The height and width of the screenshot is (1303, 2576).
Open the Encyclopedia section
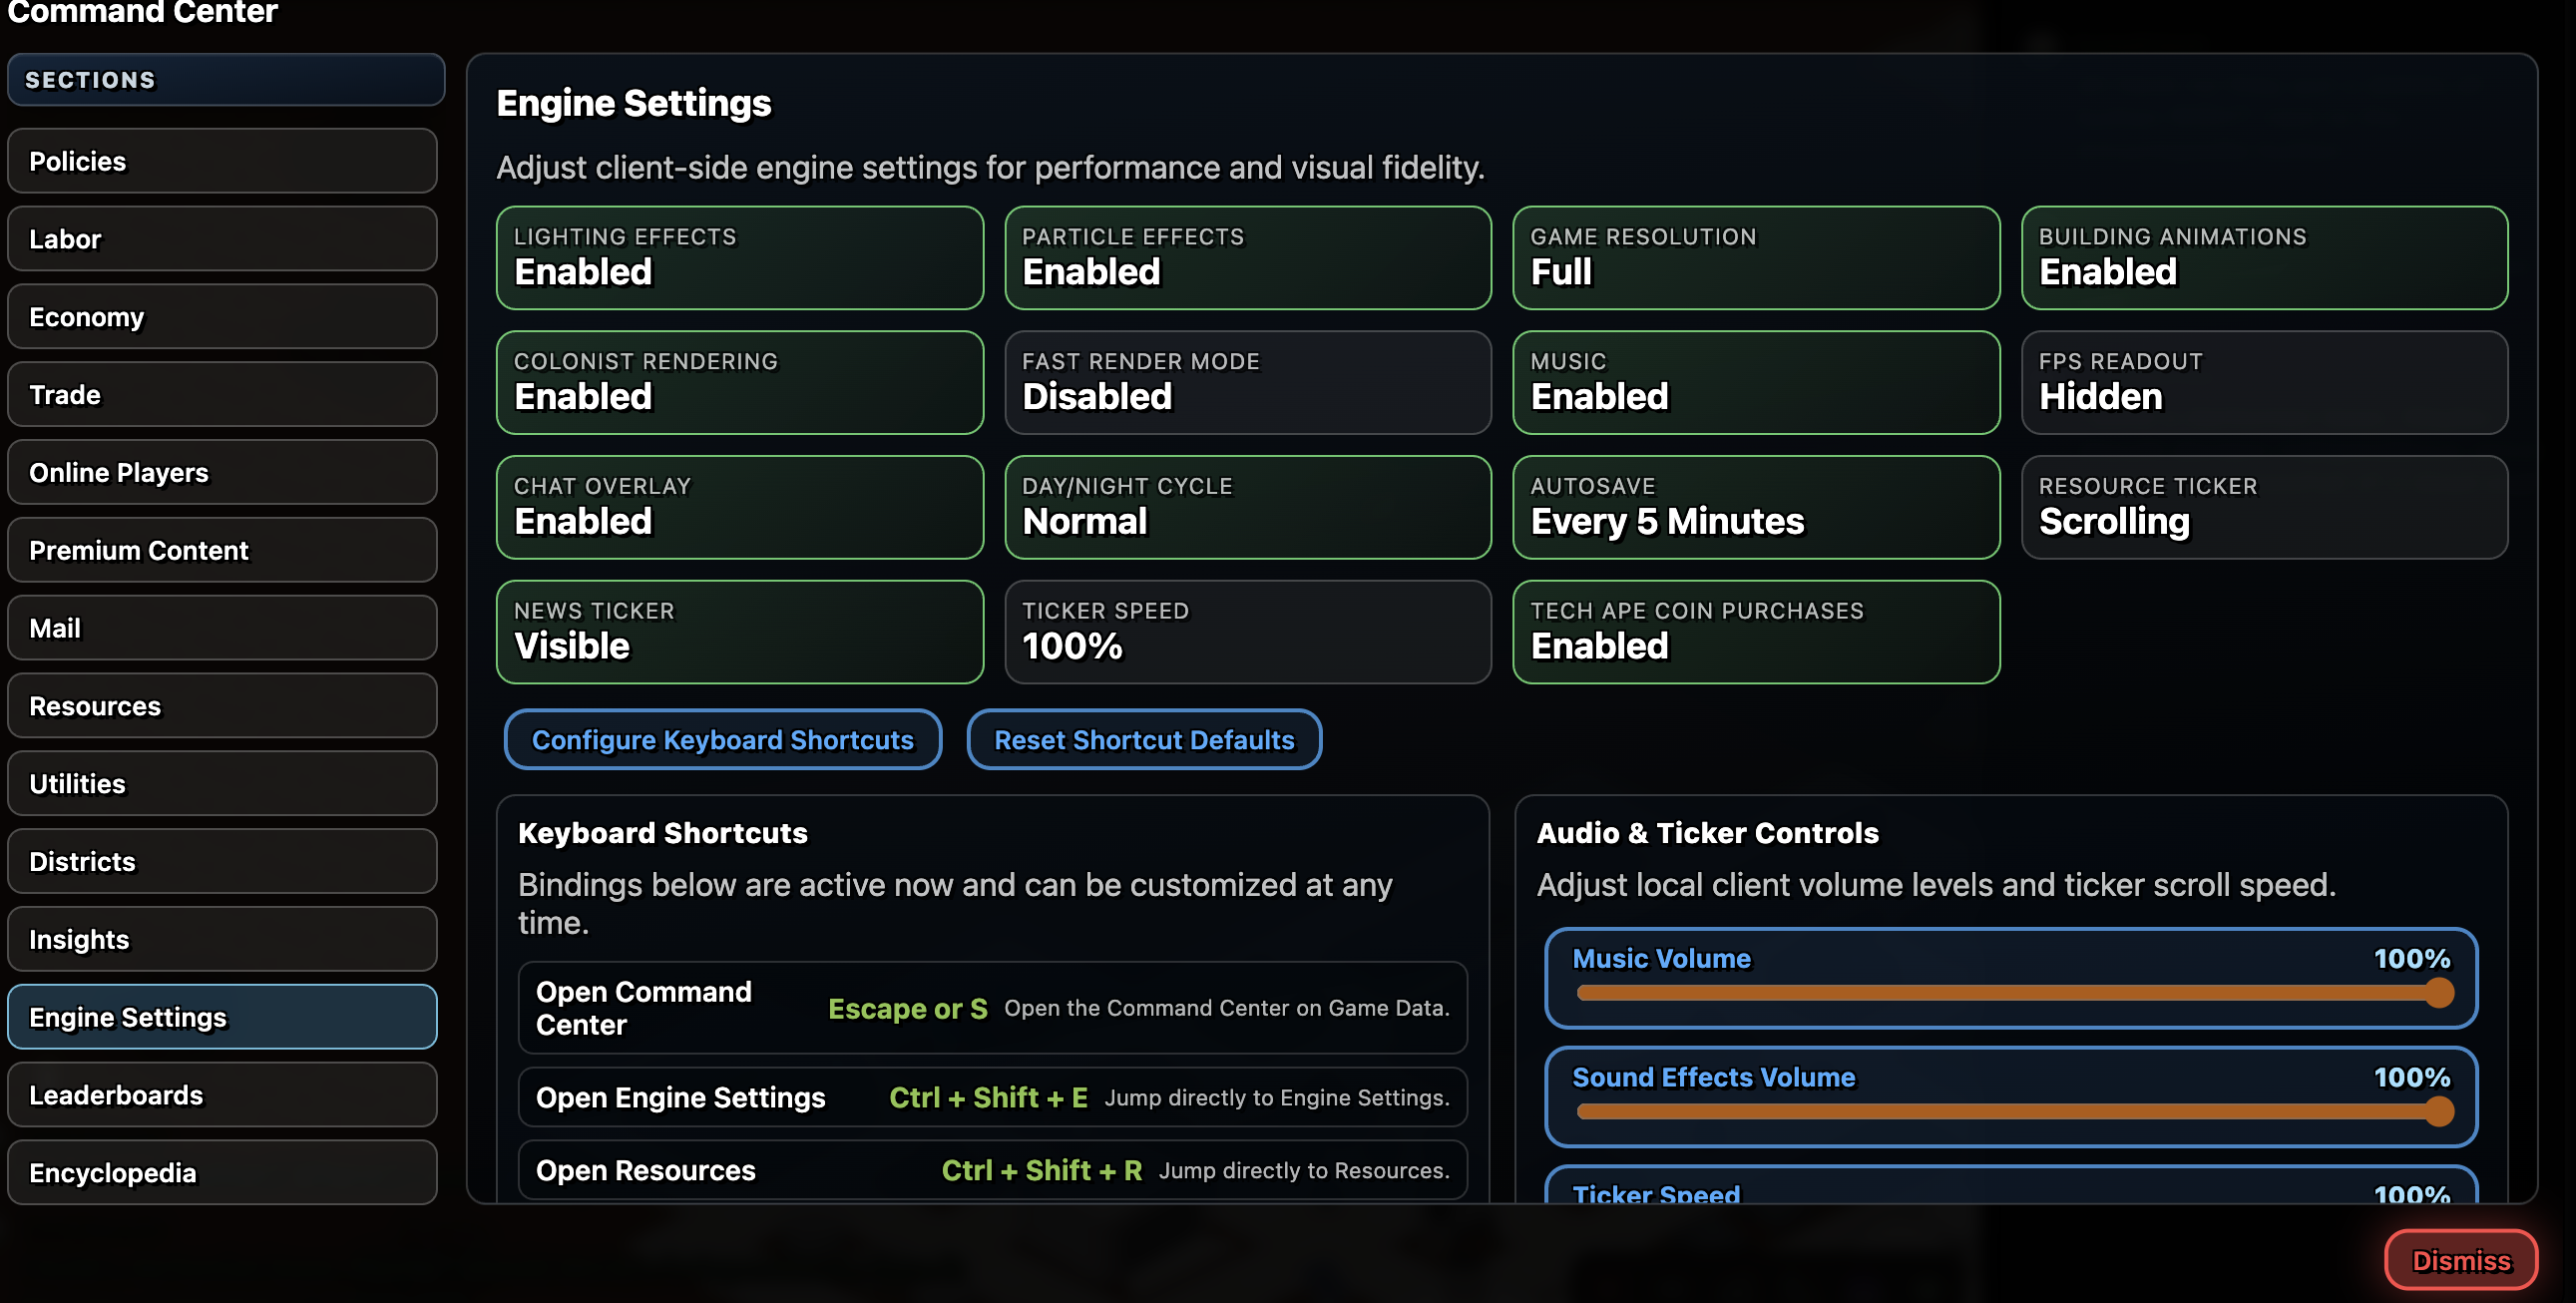[x=222, y=1172]
